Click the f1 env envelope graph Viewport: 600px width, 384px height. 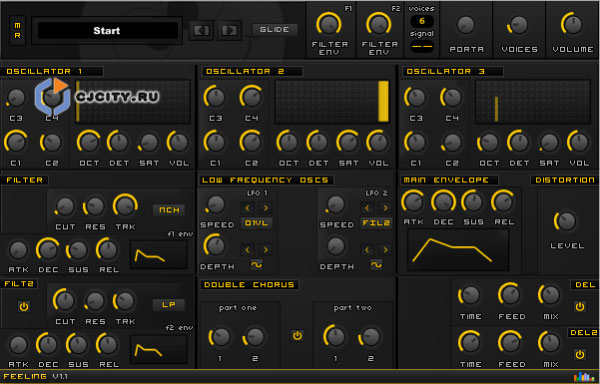click(x=159, y=254)
